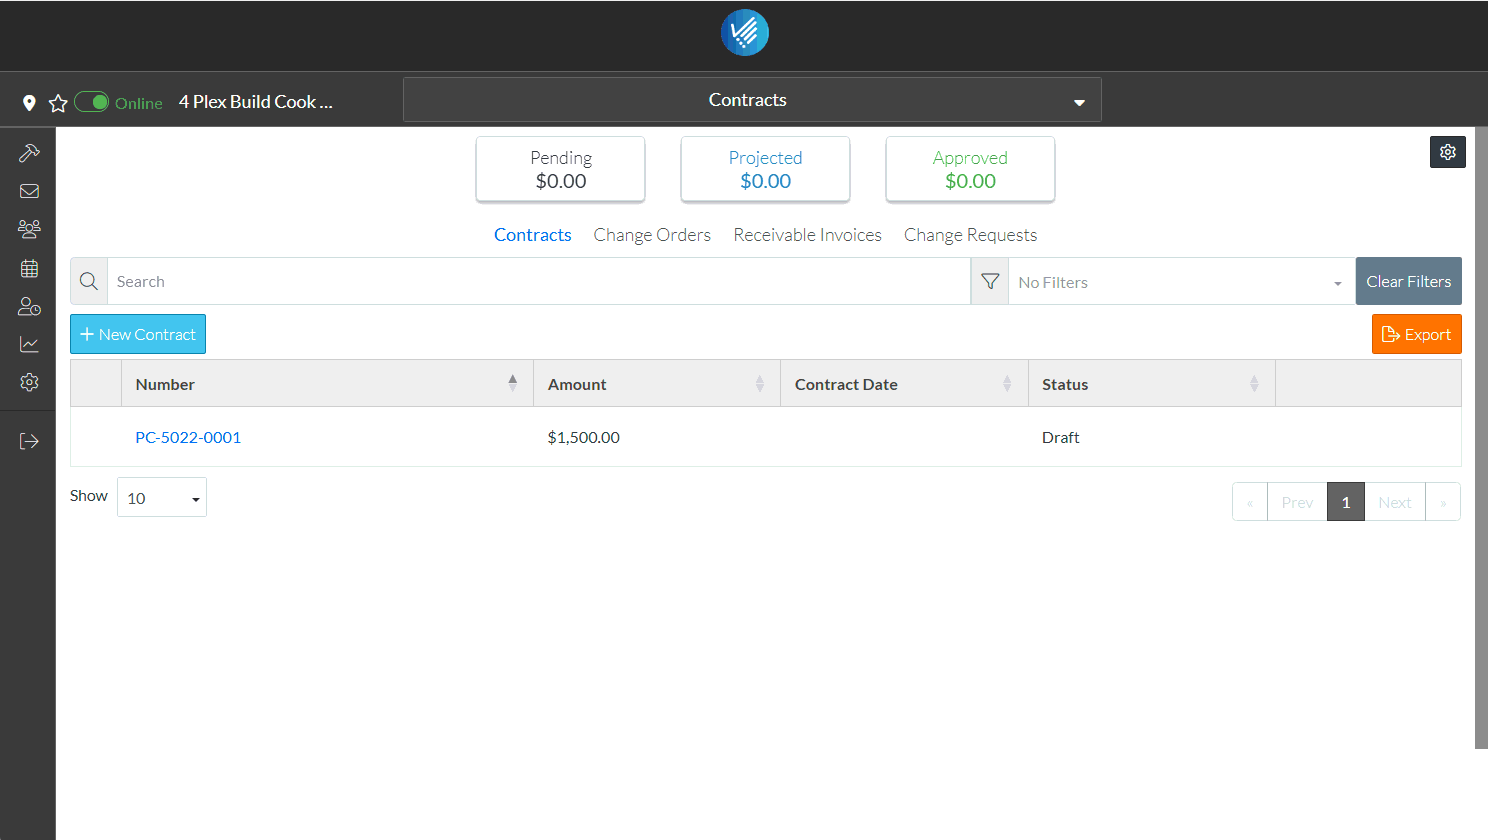Toggle the Online switch off
The width and height of the screenshot is (1488, 840).
click(91, 102)
